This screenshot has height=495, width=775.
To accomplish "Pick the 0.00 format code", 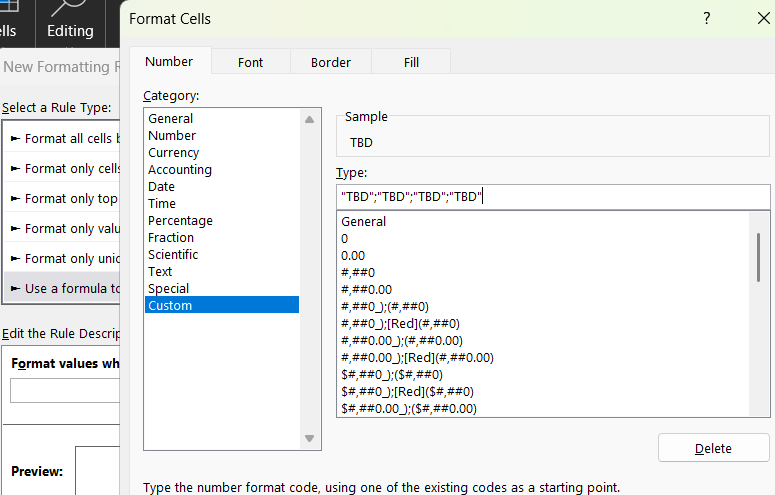I will 354,255.
